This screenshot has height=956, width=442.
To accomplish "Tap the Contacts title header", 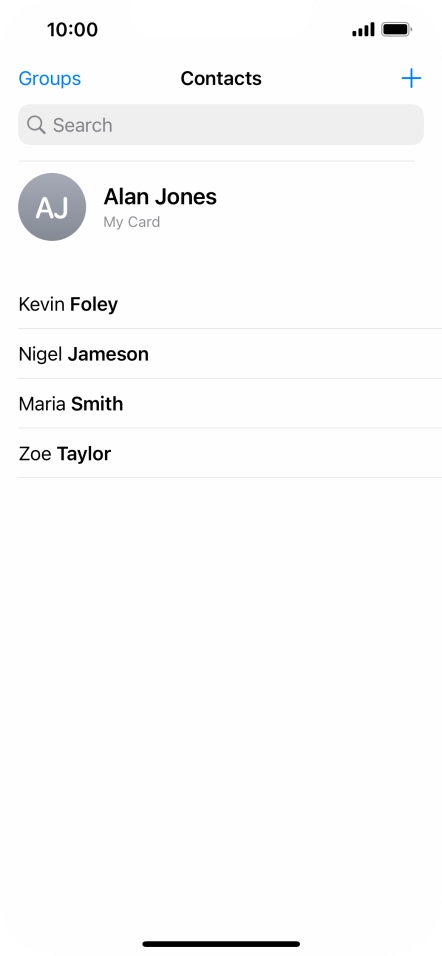I will (x=221, y=78).
